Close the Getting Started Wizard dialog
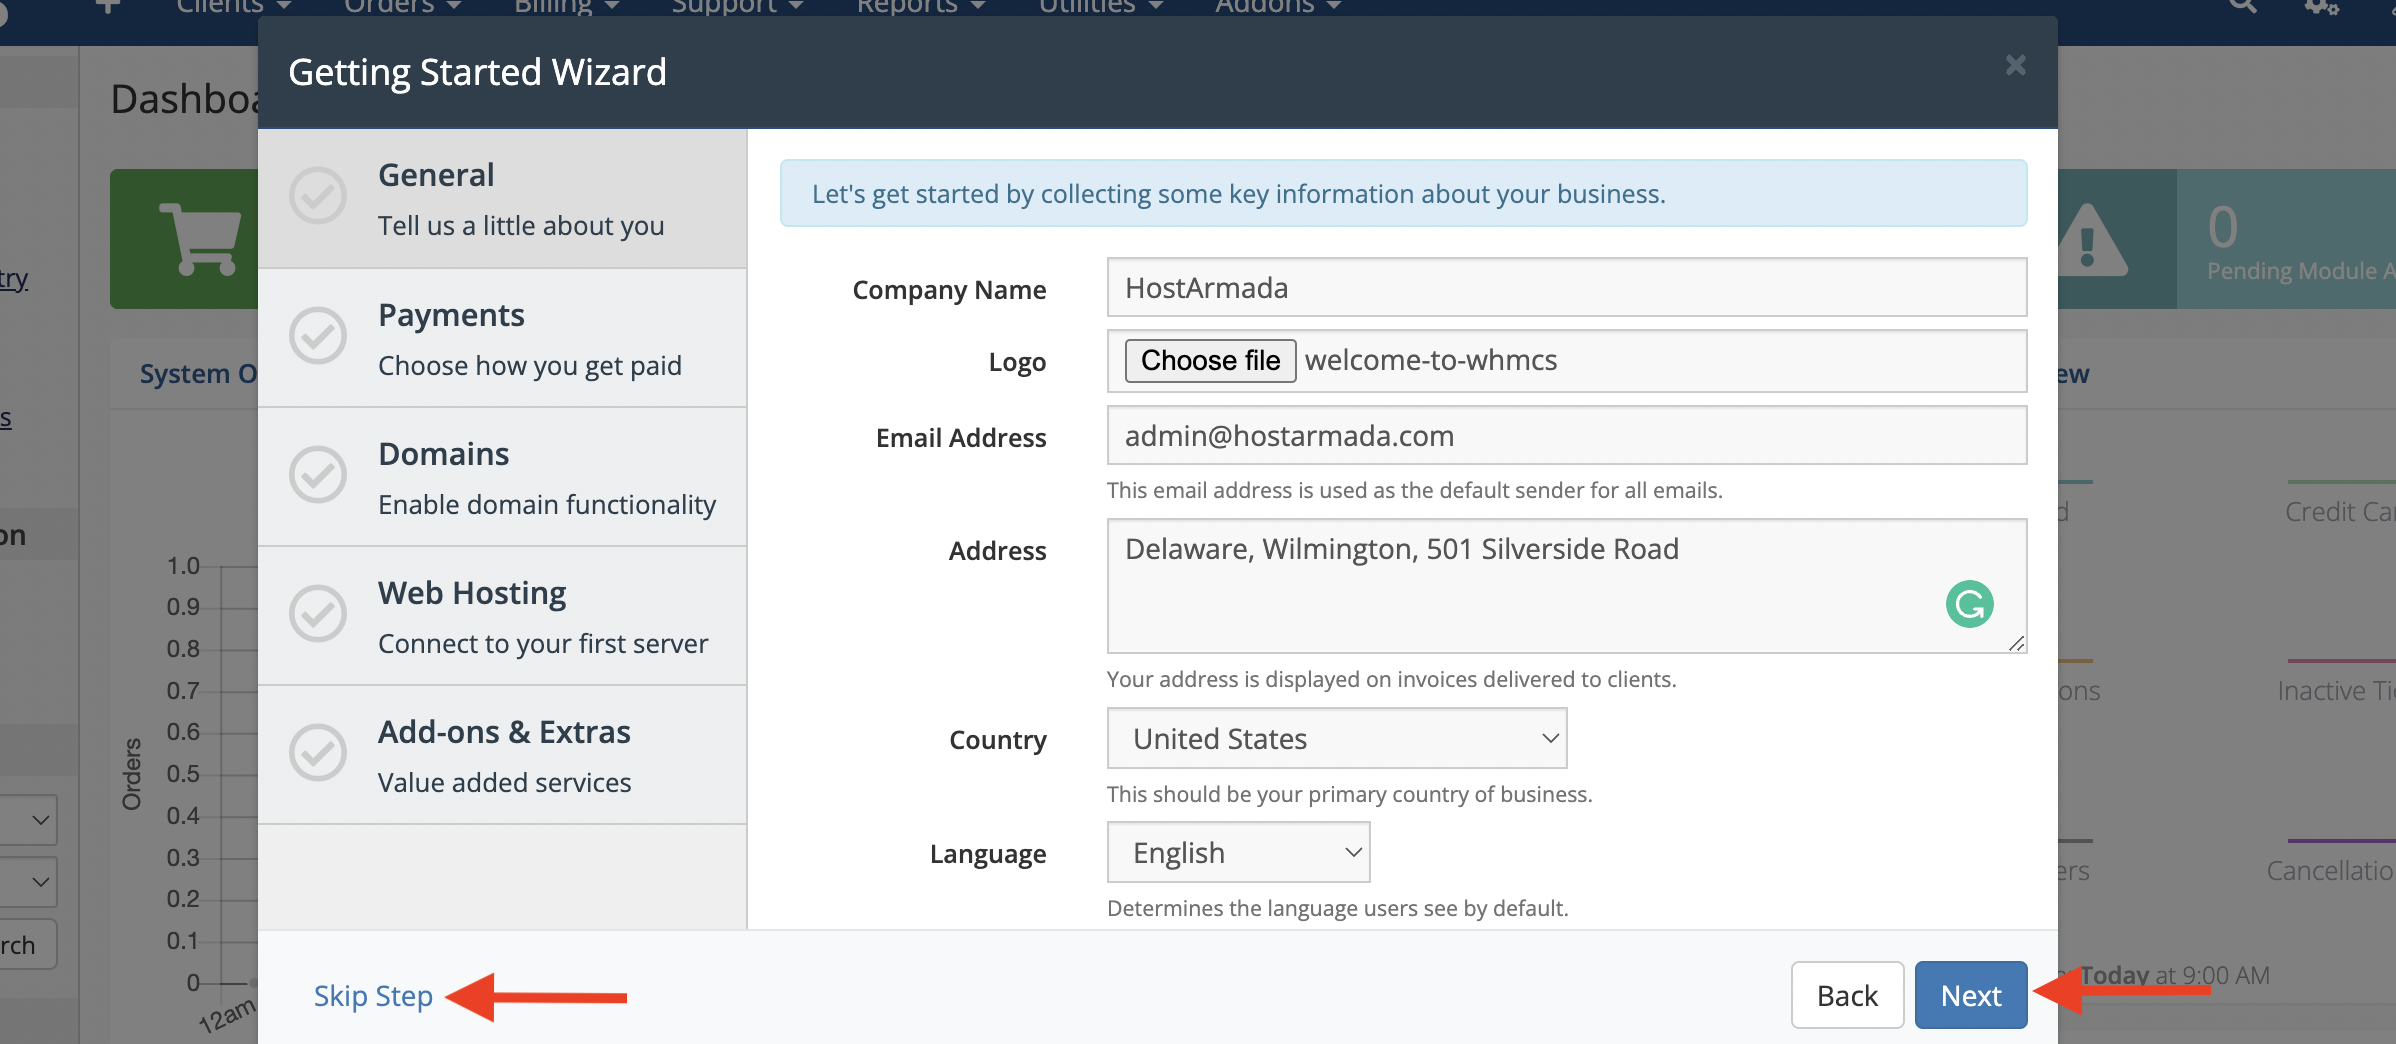2396x1044 pixels. pyautogui.click(x=2015, y=66)
